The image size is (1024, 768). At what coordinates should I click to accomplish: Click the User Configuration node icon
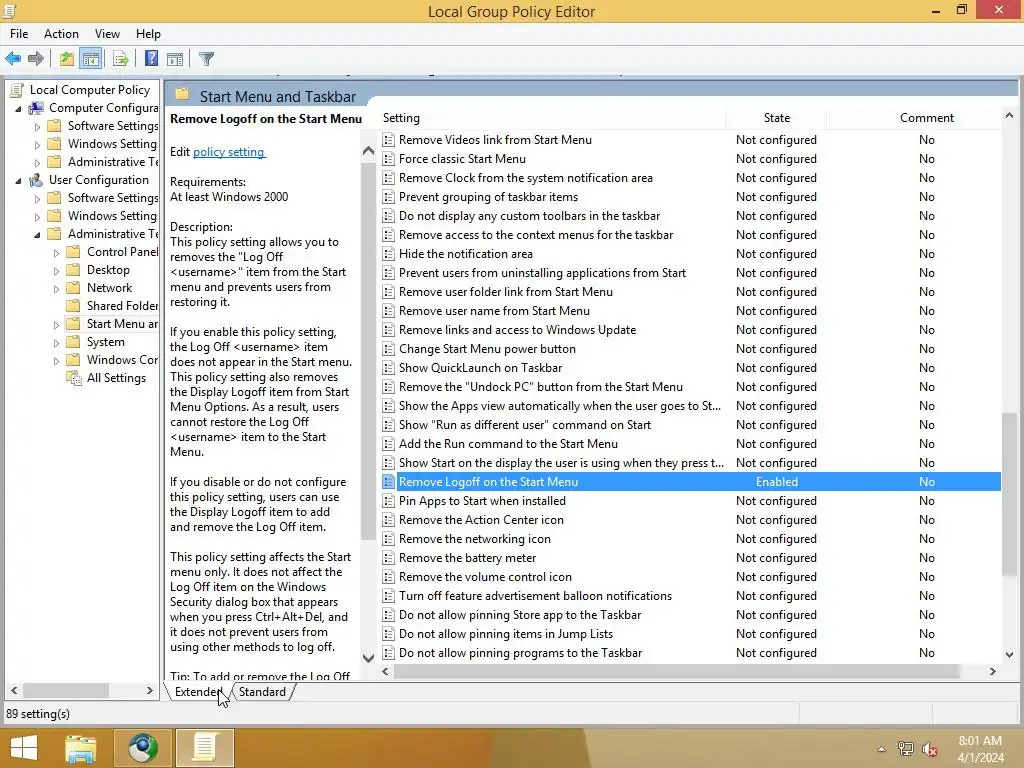[37, 180]
